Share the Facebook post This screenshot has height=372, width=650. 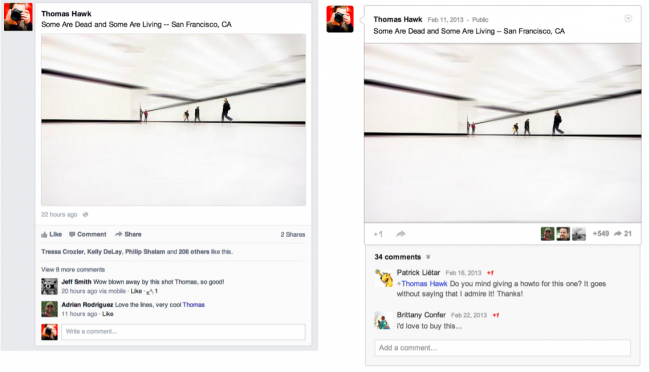click(x=128, y=234)
